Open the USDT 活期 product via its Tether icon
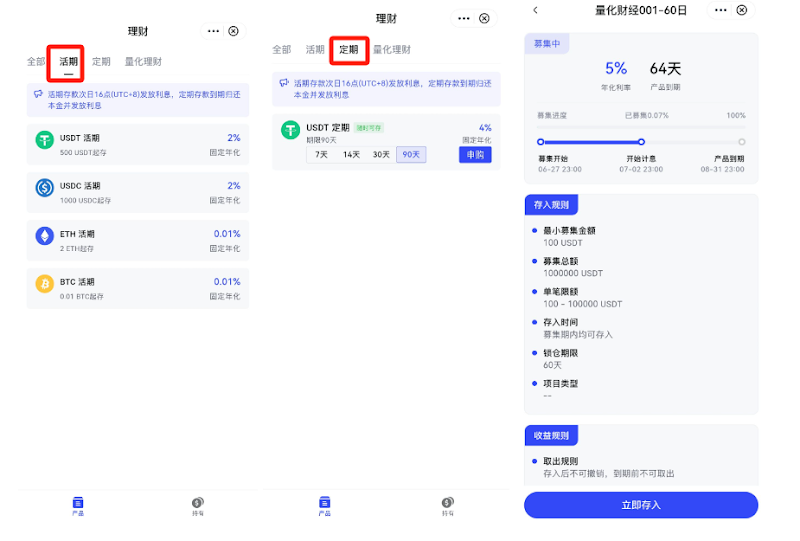 coord(45,141)
